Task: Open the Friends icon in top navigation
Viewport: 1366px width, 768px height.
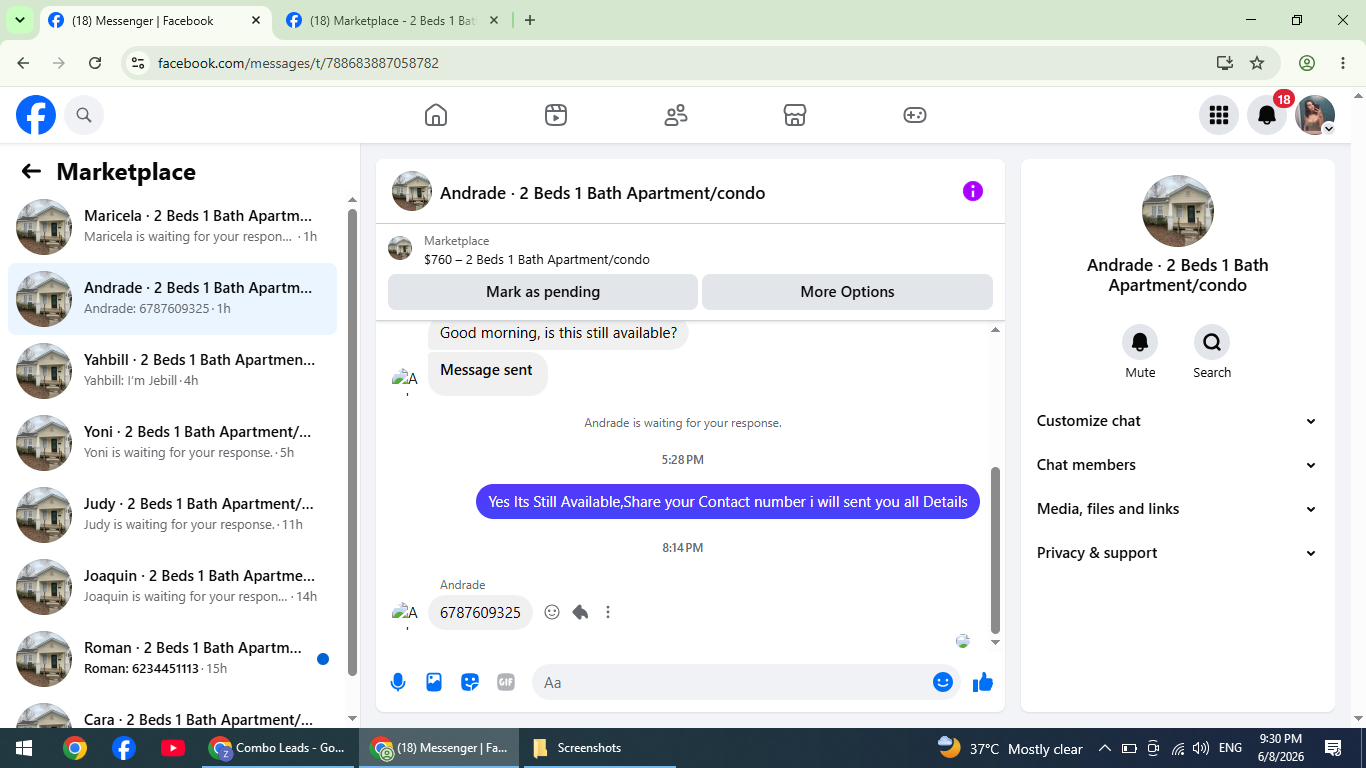Action: pyautogui.click(x=676, y=115)
